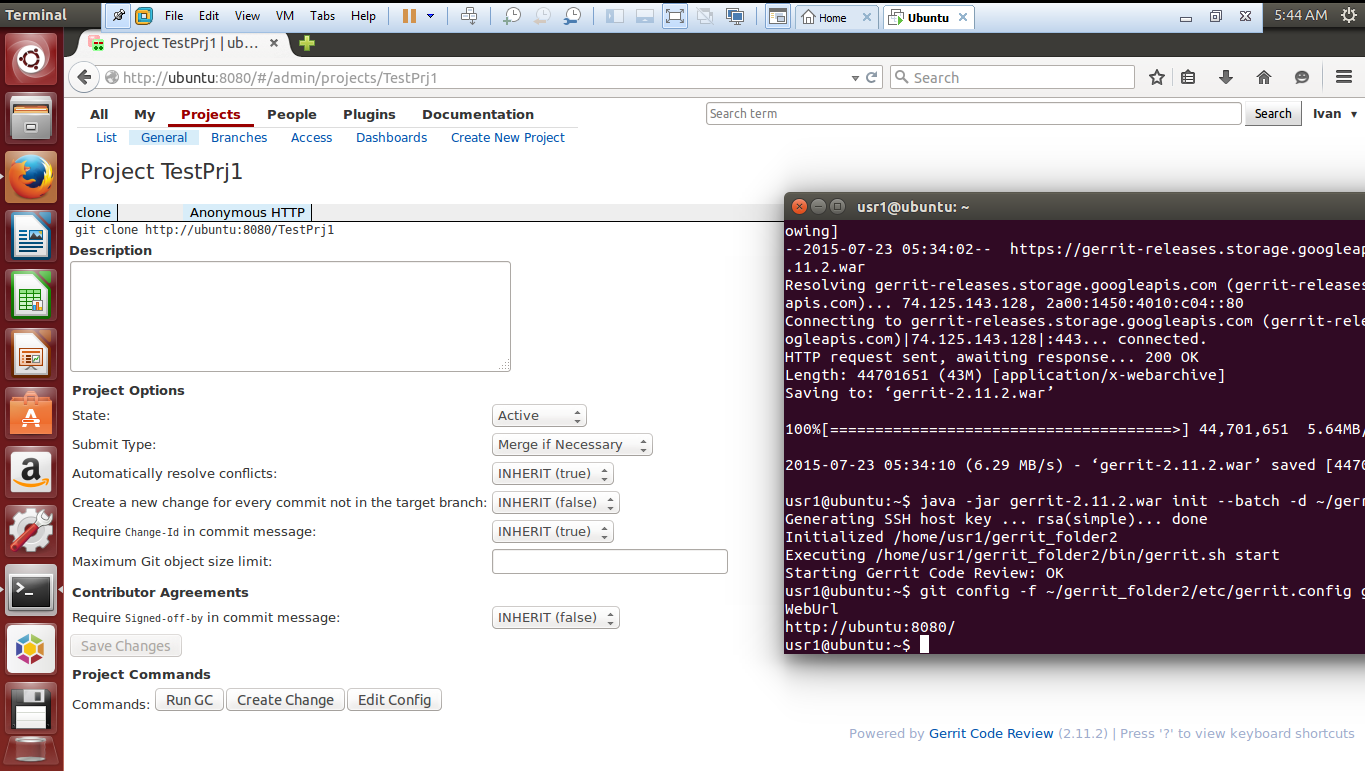Open the Firefox hamburger menu

click(x=1344, y=77)
